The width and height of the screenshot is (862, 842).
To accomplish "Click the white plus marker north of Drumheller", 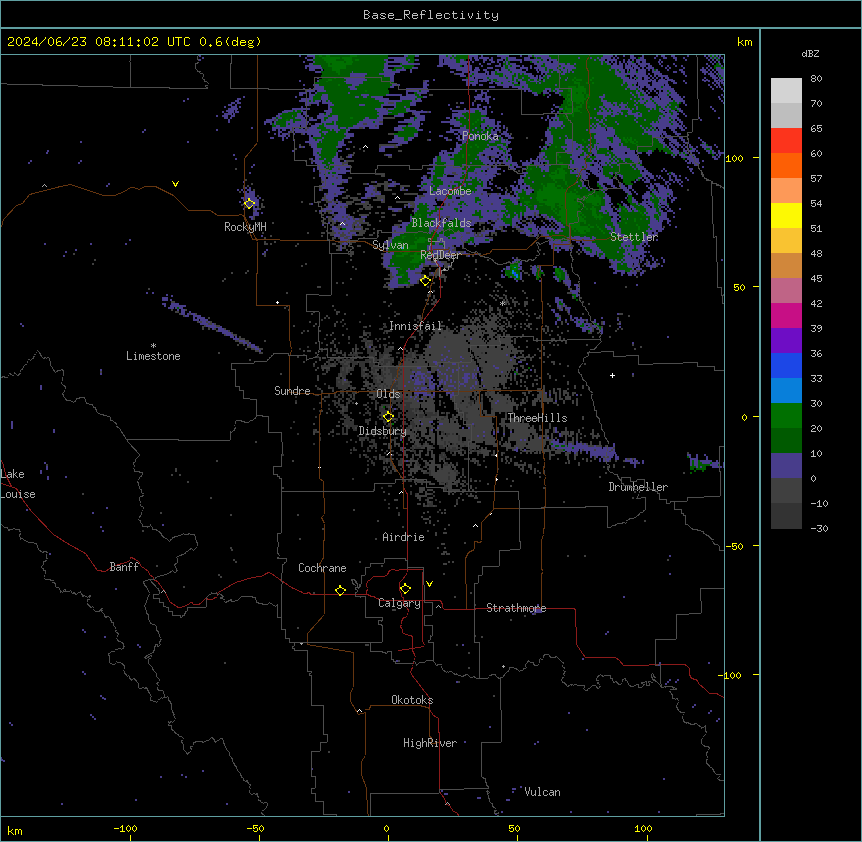I will (612, 375).
